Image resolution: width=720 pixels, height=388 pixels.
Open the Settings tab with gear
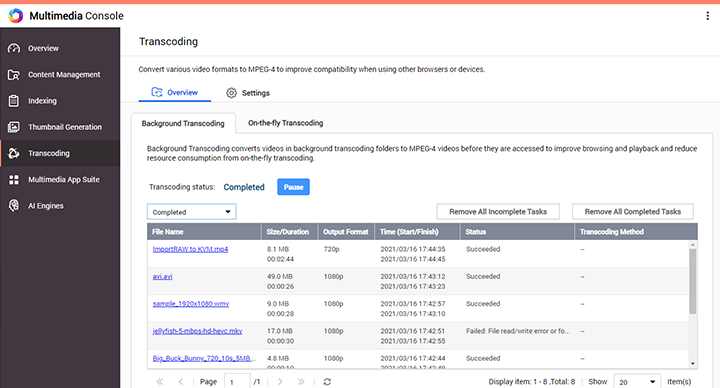248,93
